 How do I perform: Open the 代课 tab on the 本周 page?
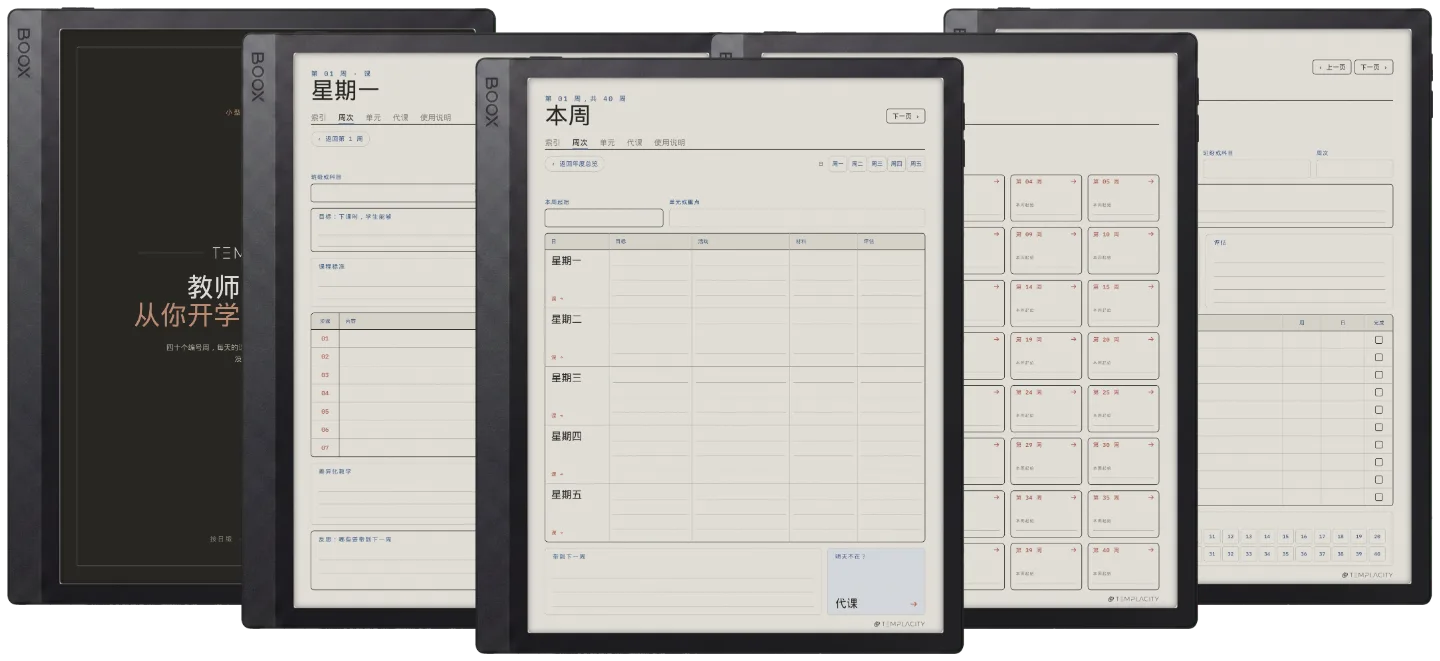[x=635, y=142]
